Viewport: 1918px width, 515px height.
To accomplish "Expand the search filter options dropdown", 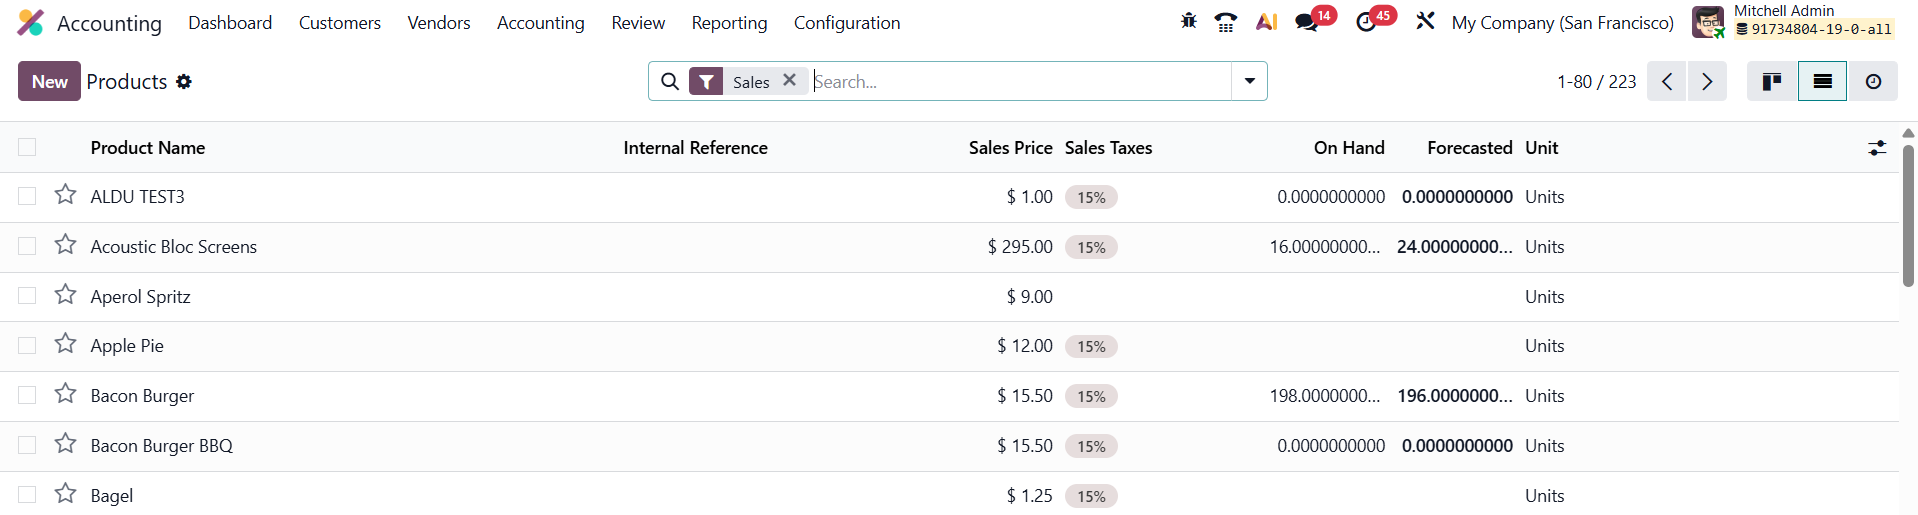I will coord(1249,82).
